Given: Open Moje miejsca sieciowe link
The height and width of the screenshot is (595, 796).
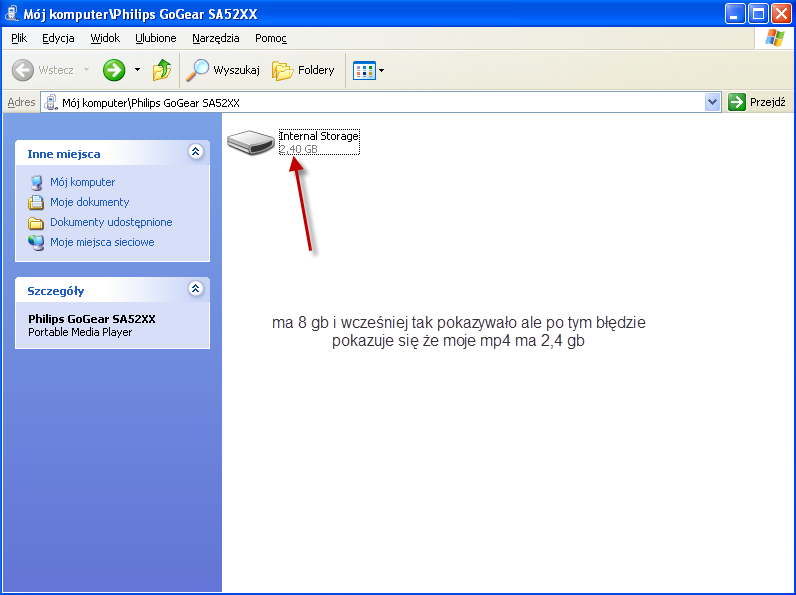Looking at the screenshot, I should tap(102, 242).
